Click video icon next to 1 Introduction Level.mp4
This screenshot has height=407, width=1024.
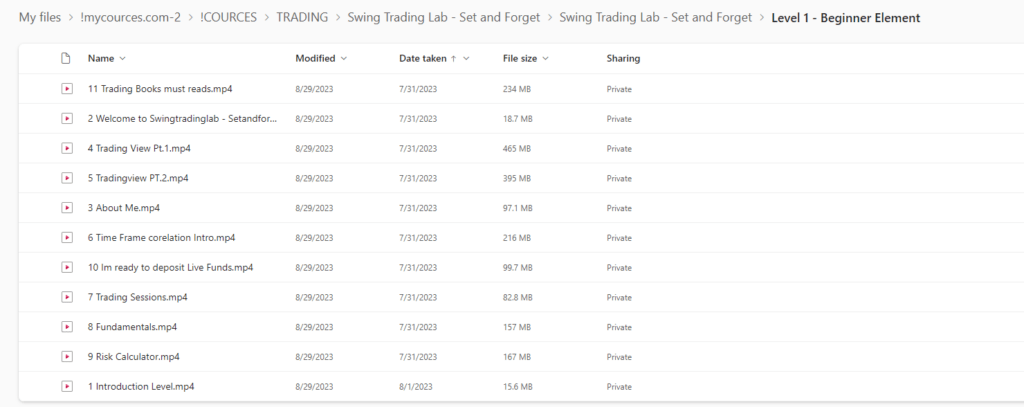[x=66, y=386]
